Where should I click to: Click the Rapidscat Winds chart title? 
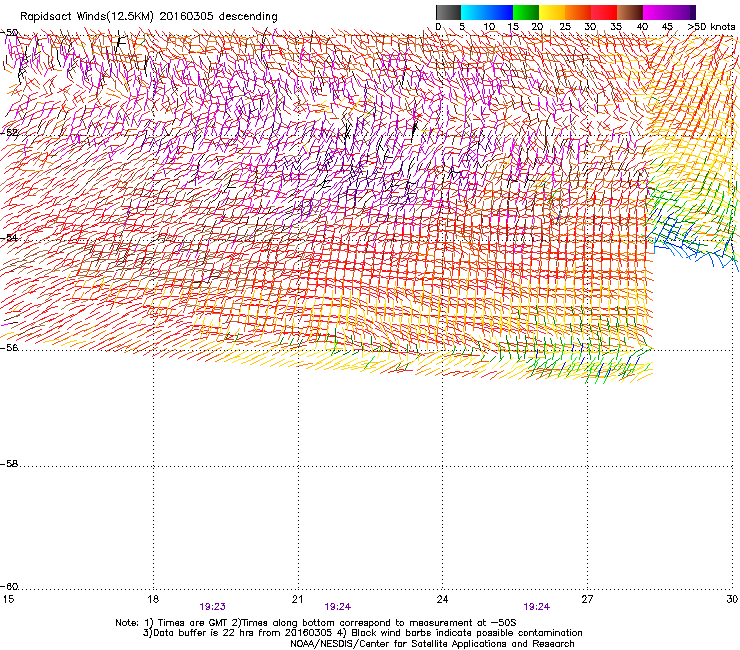click(x=149, y=16)
